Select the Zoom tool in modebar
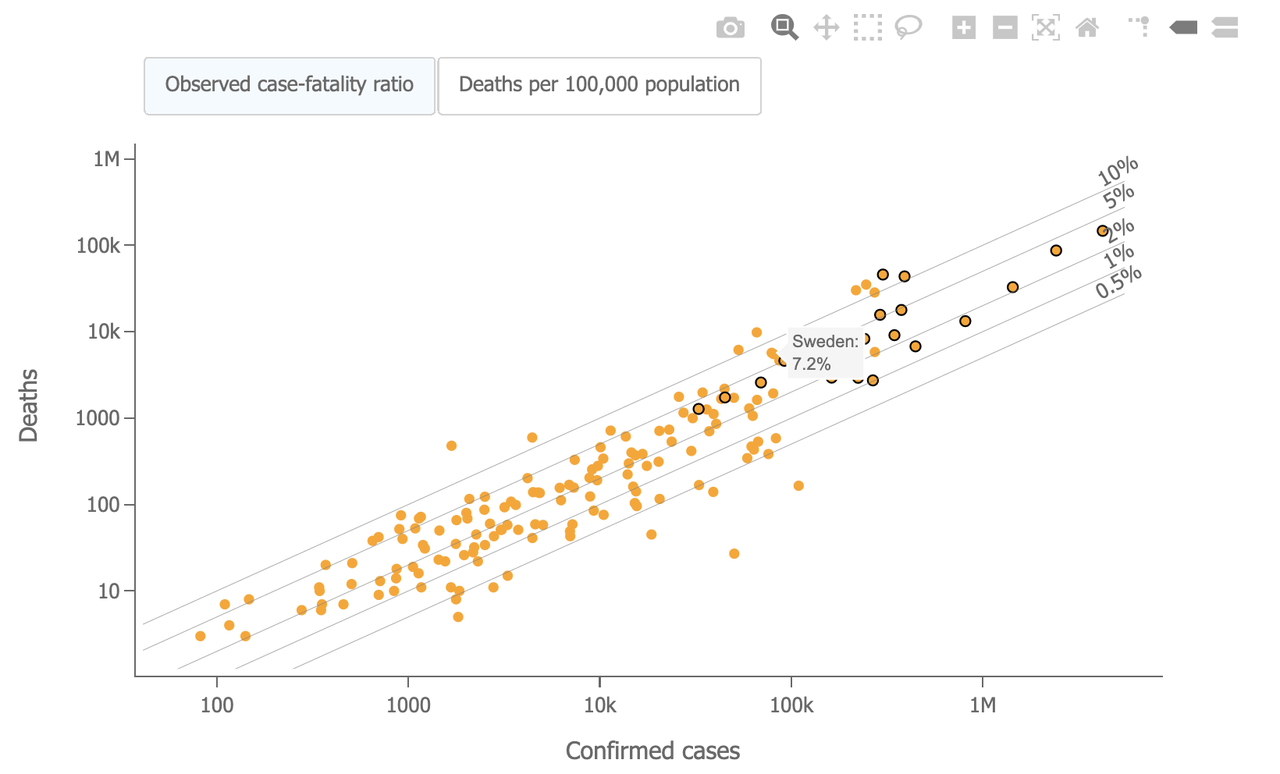Screen dimensions: 1280x774 click(785, 28)
